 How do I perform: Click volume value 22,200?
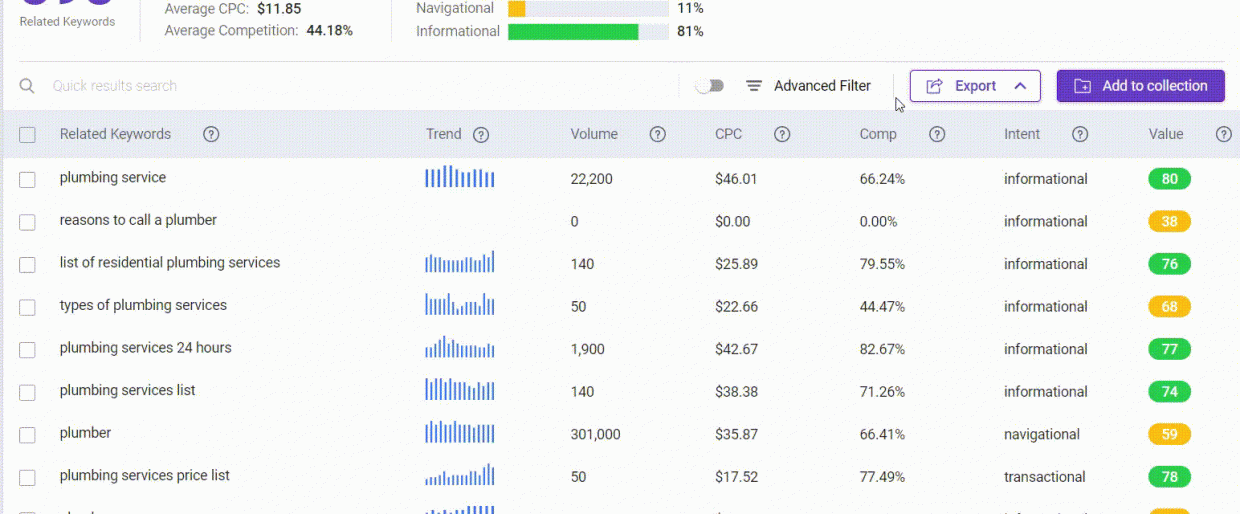[x=592, y=180]
